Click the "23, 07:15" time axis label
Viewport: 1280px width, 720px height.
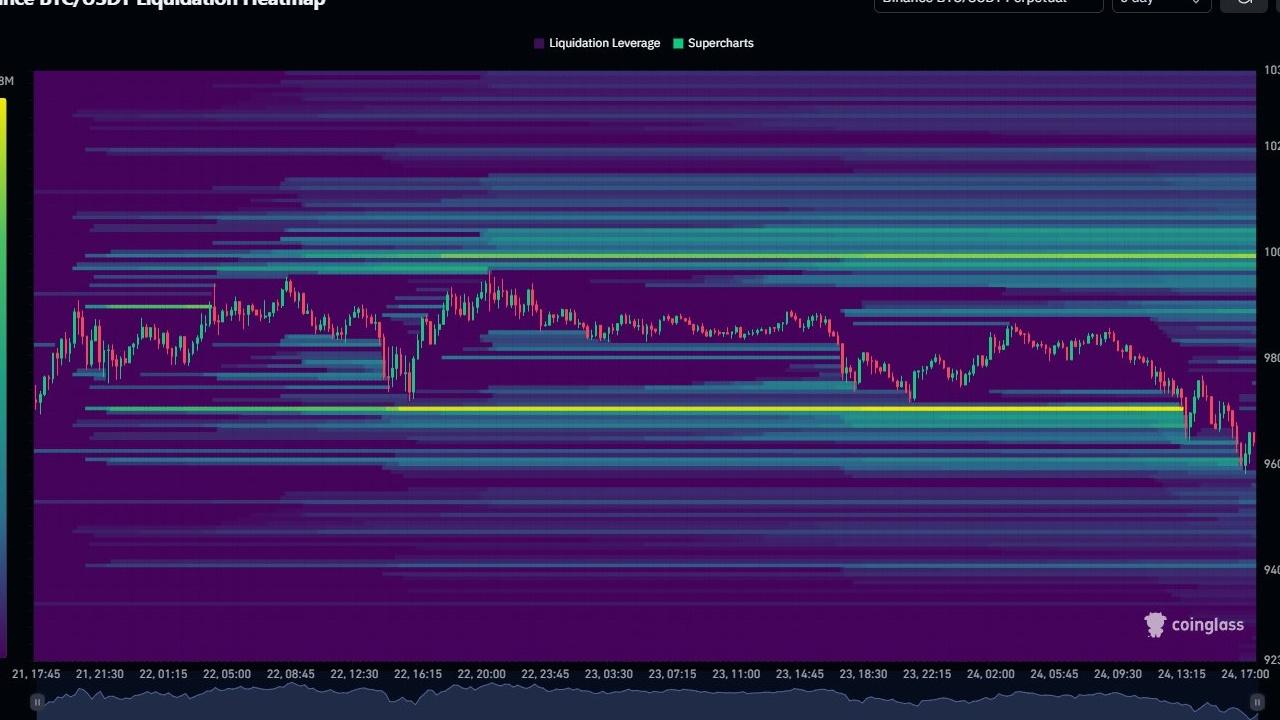point(672,674)
